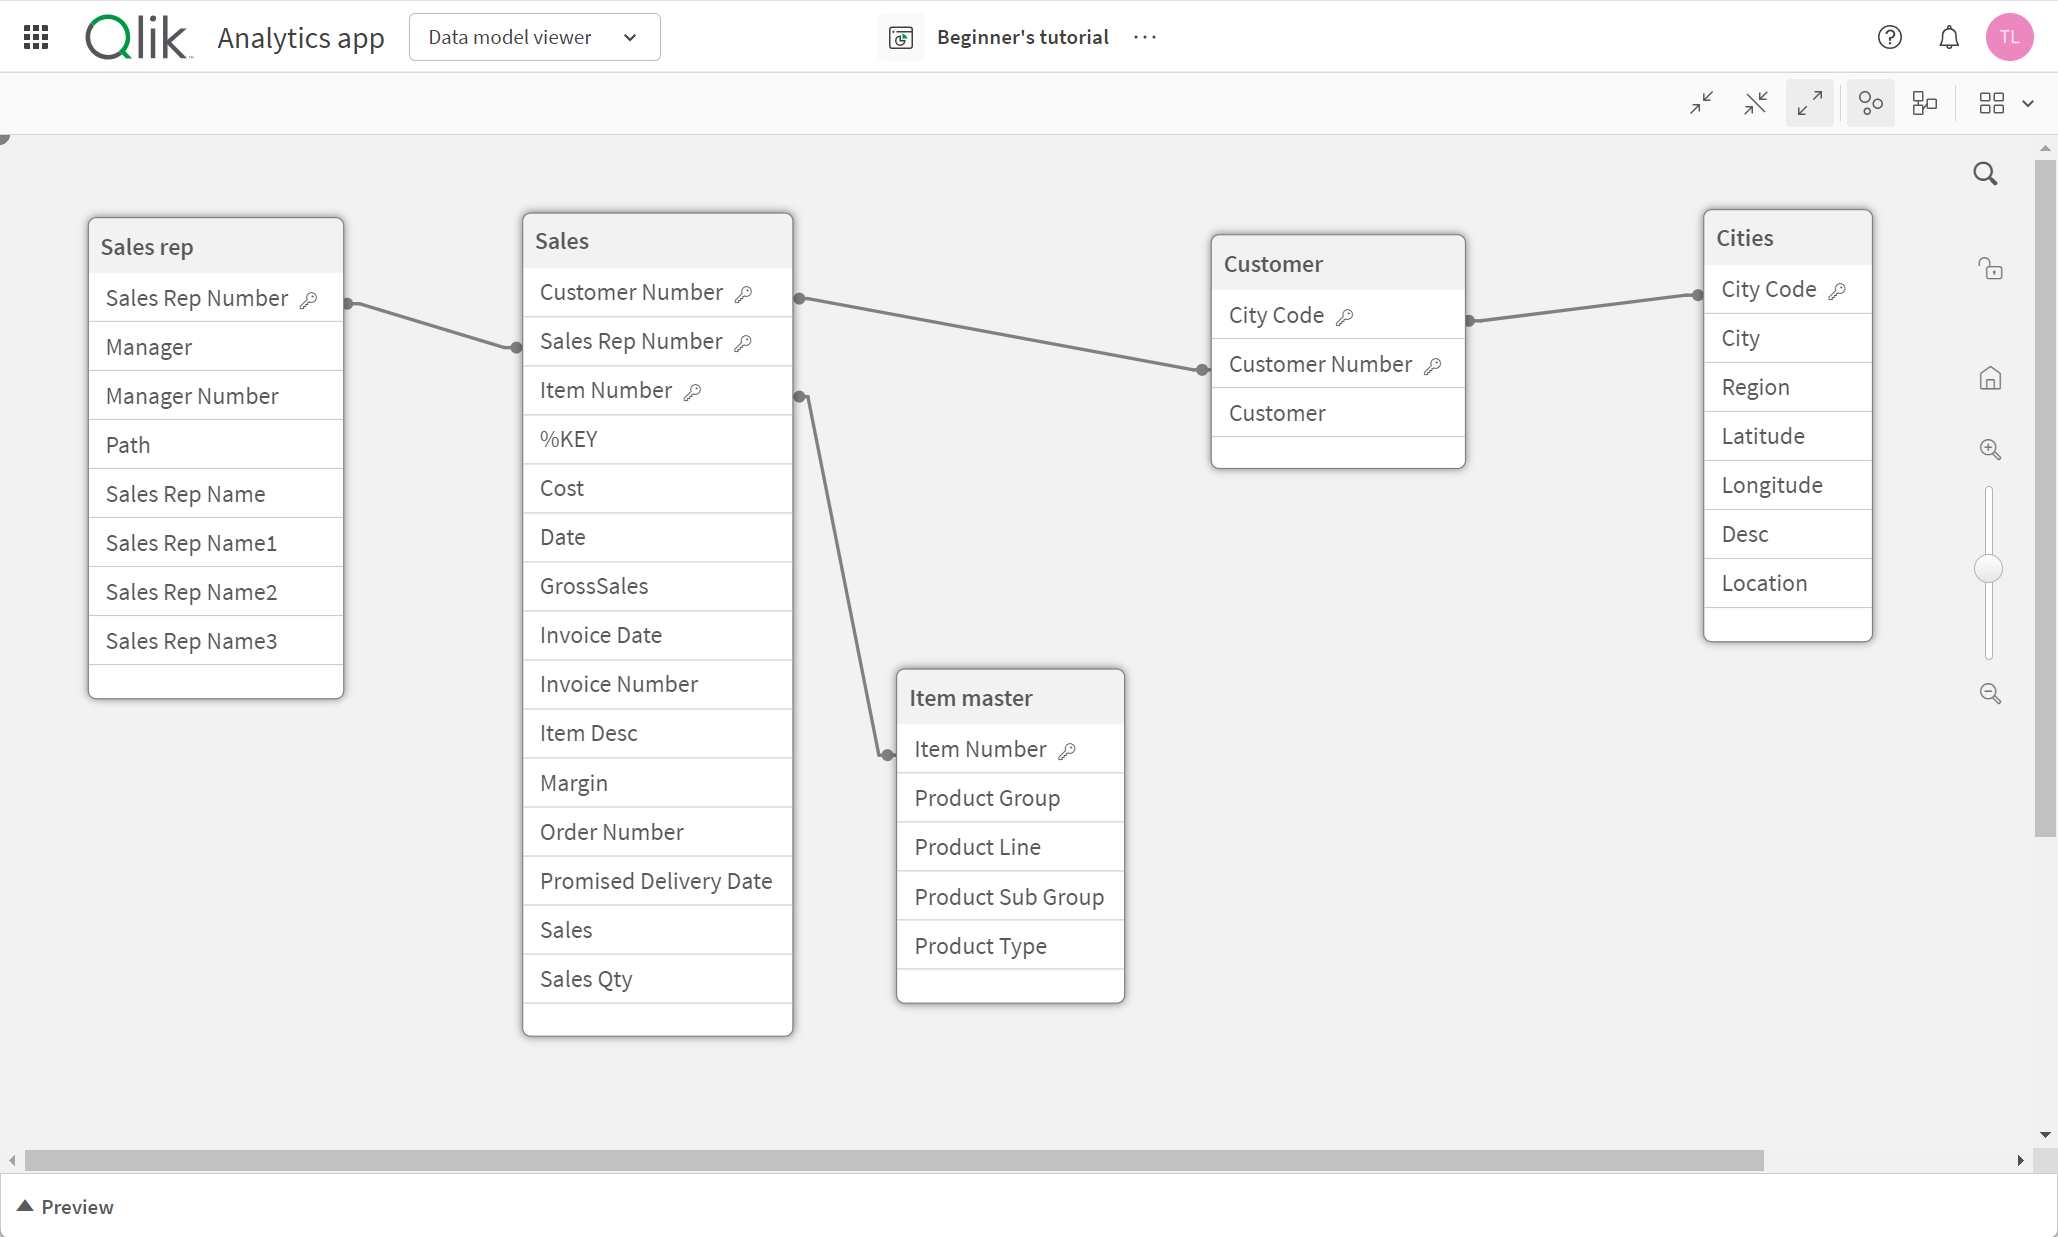Select the notifications bell icon
Viewport: 2058px width, 1237px height.
click(1949, 37)
